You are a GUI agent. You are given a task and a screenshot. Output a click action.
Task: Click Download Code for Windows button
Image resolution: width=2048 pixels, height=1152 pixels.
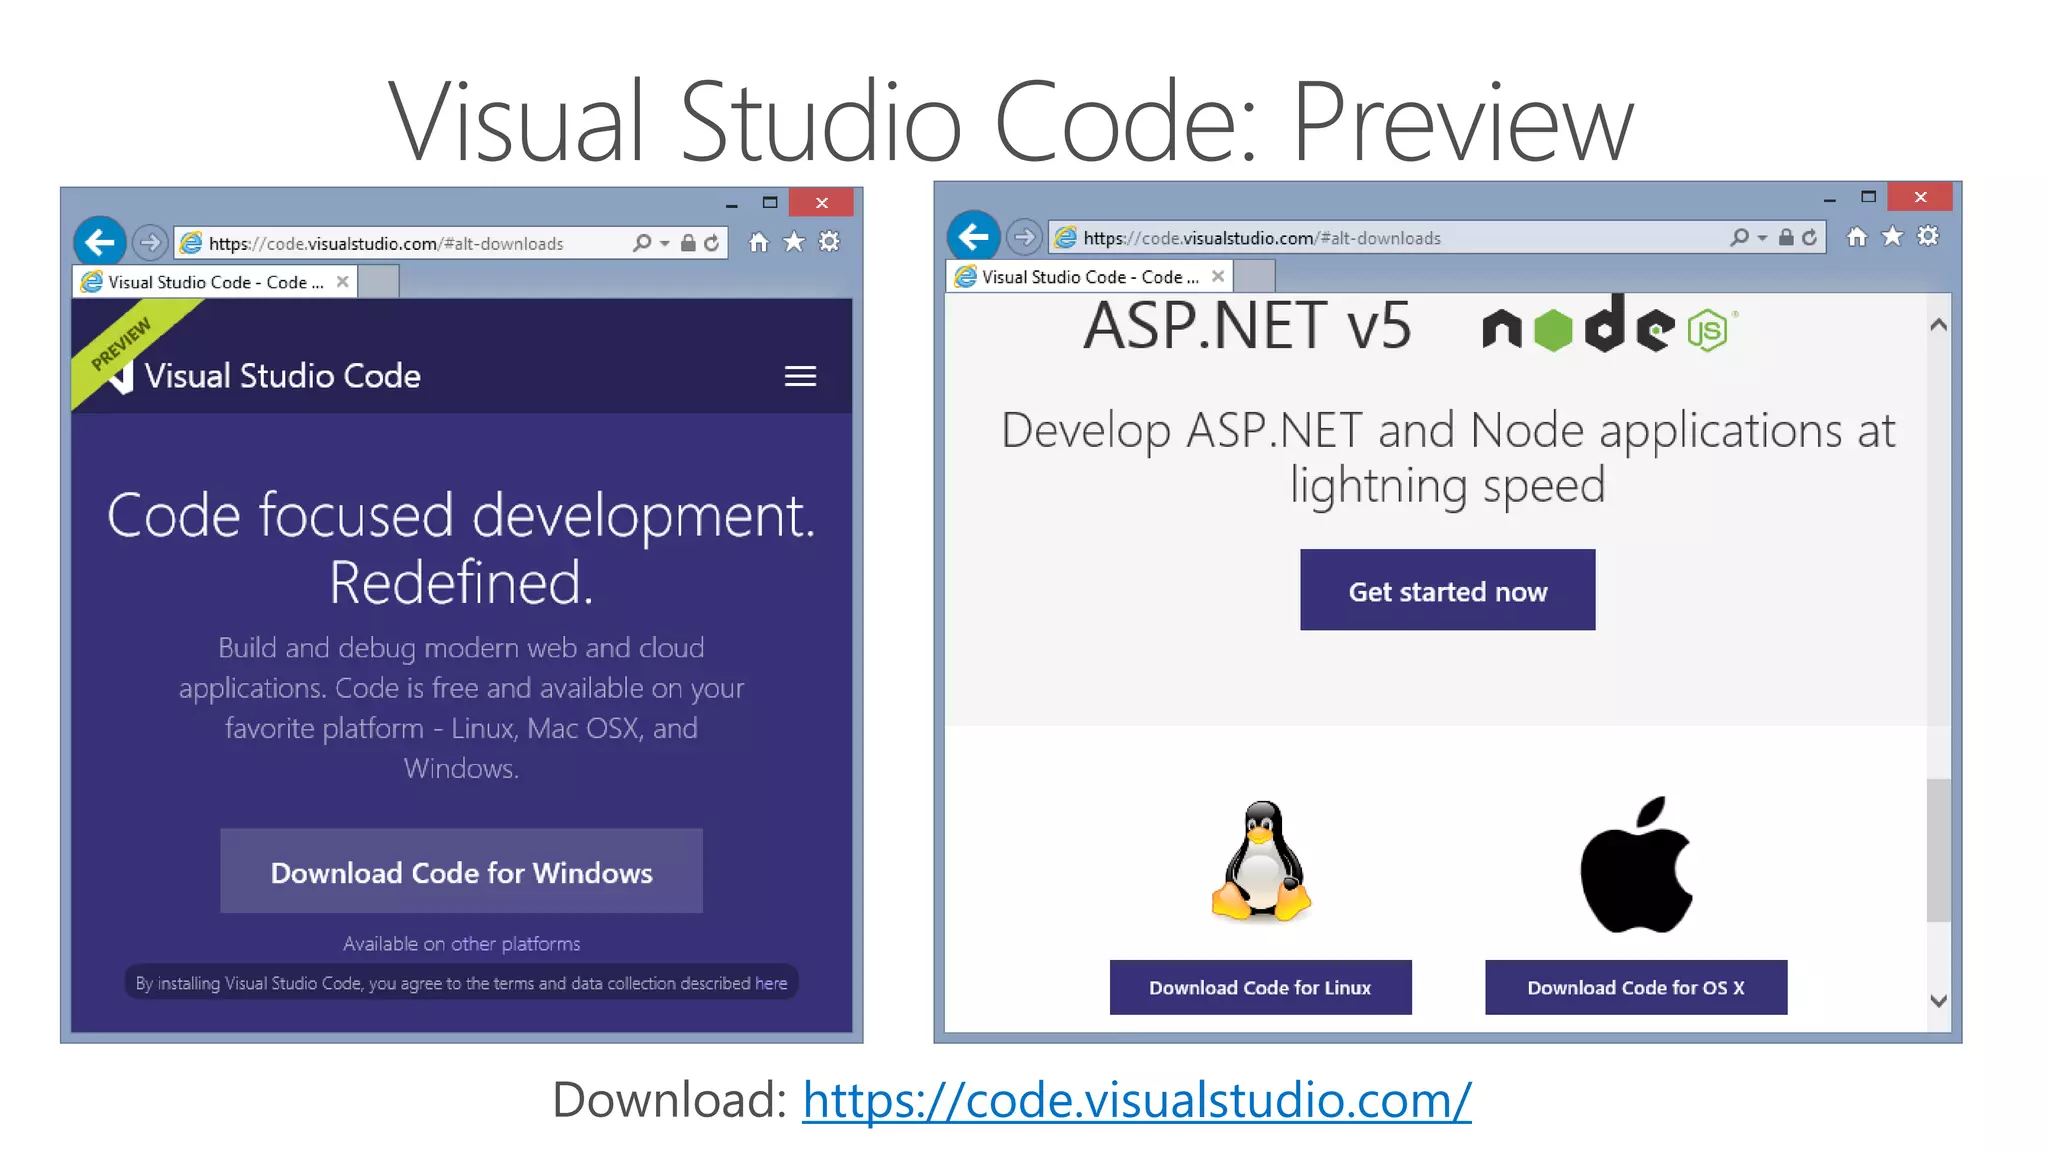point(461,872)
